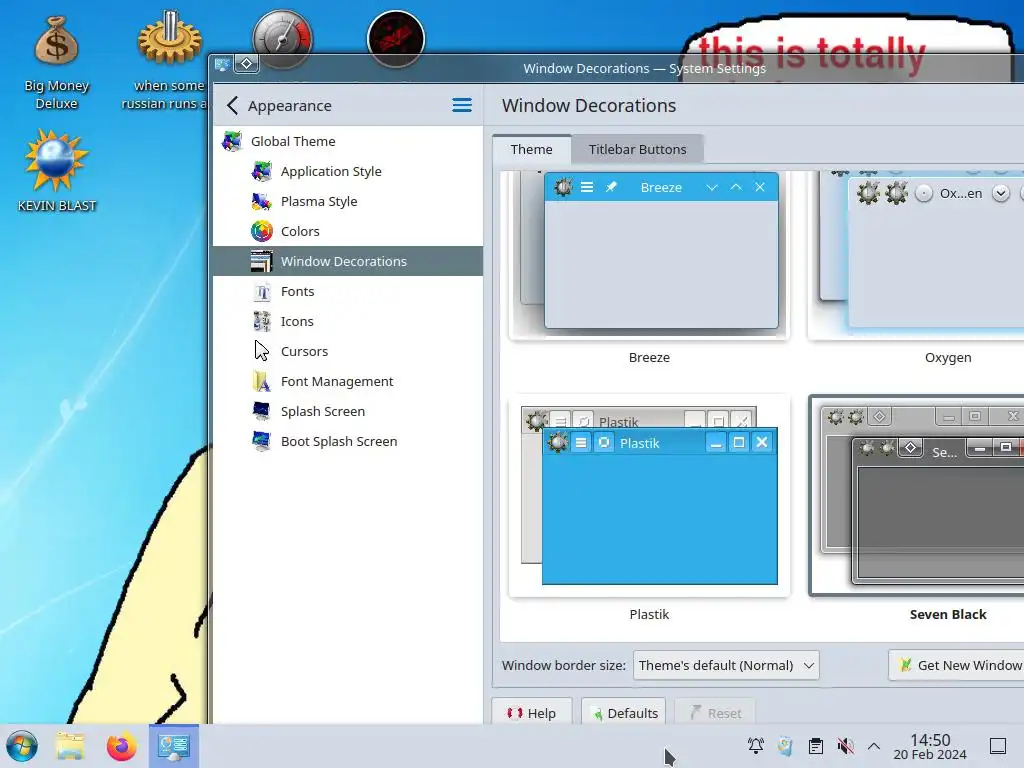This screenshot has height=768, width=1024.
Task: Open Splash Screen settings
Action: click(348, 411)
